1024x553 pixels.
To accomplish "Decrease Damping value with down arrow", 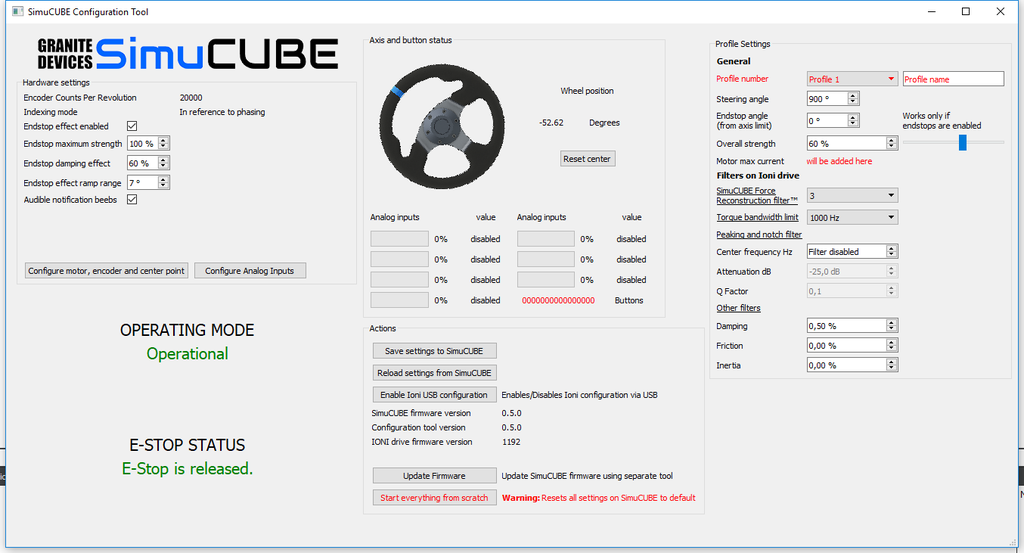I will pyautogui.click(x=891, y=329).
